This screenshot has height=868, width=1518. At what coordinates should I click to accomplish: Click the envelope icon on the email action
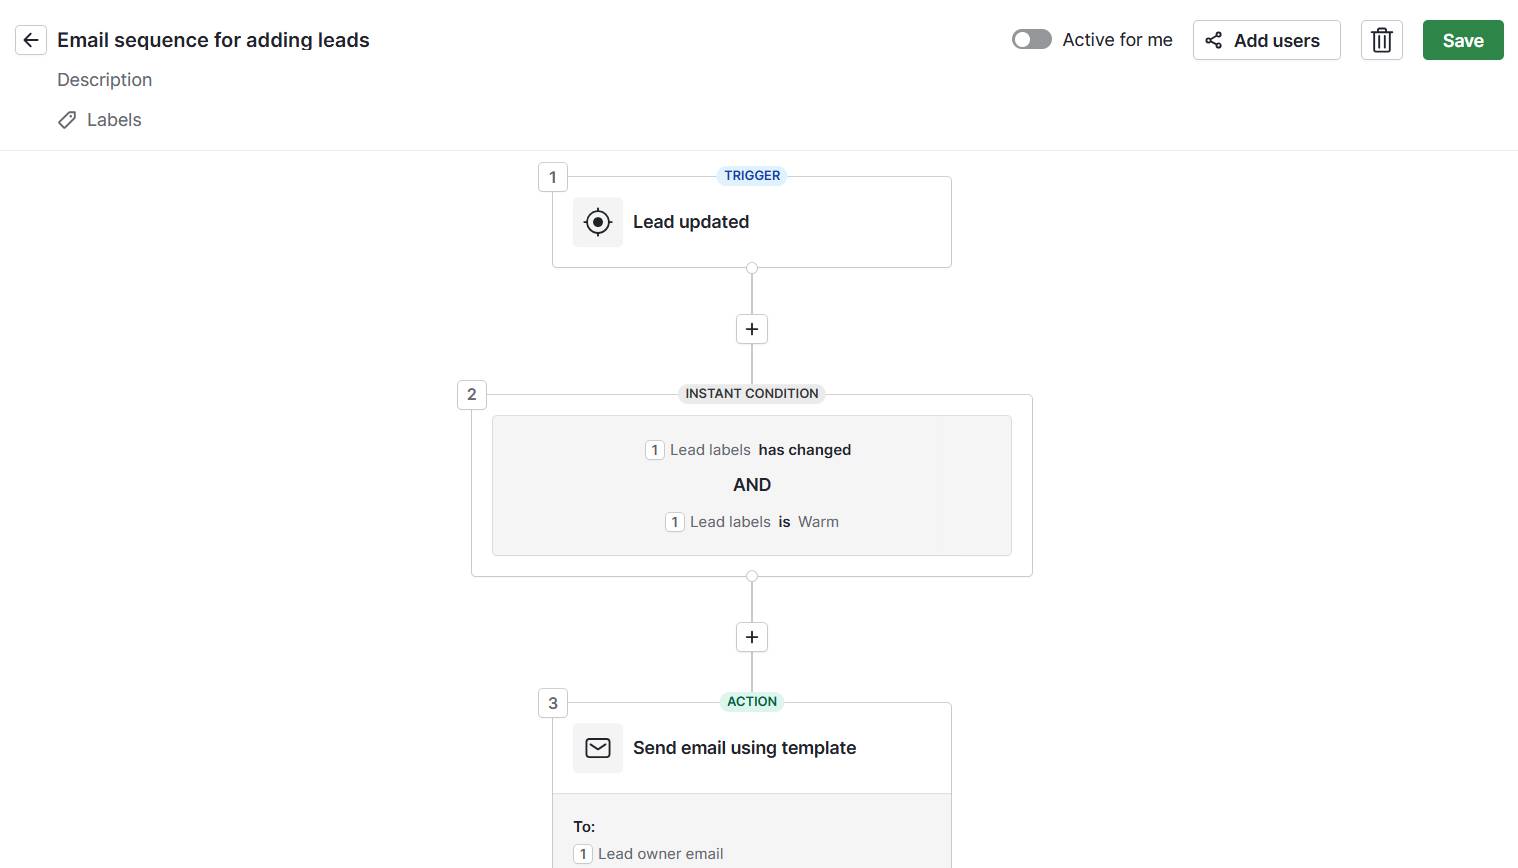[597, 747]
